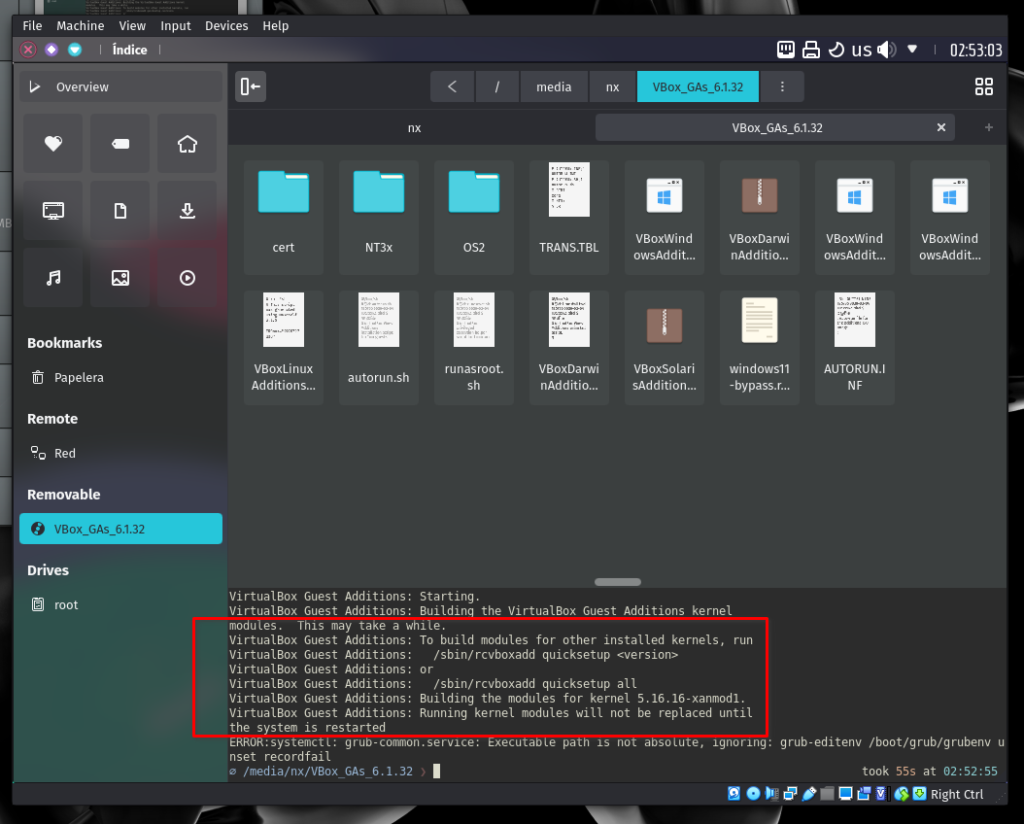Open the Downloads folder shortcut
The width and height of the screenshot is (1024, 824).
click(187, 211)
